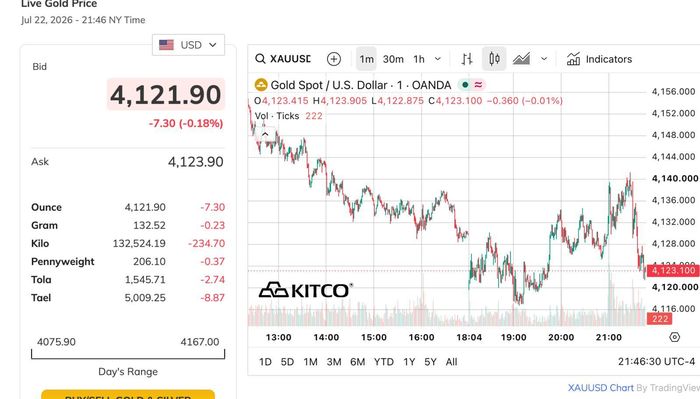Click the Kitco logo on the chart
Screen dimensions: 700x399
pos(306,290)
